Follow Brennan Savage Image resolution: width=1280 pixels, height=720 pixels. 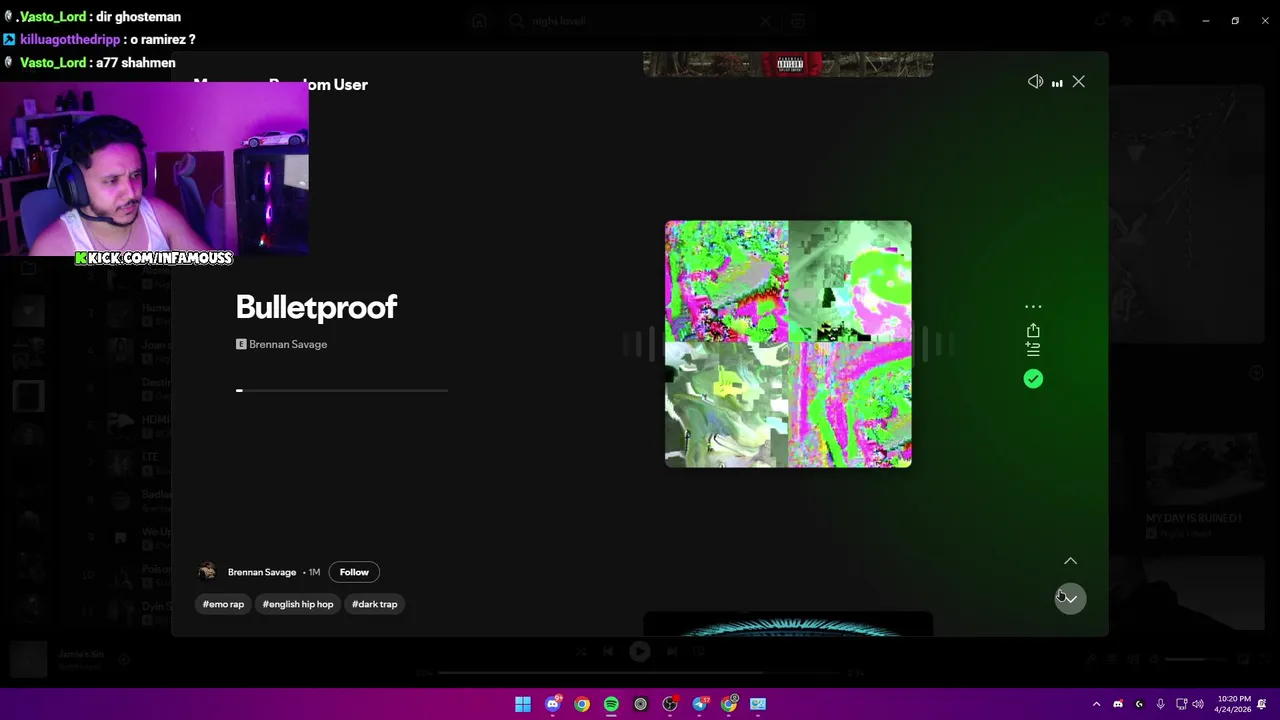click(x=354, y=572)
